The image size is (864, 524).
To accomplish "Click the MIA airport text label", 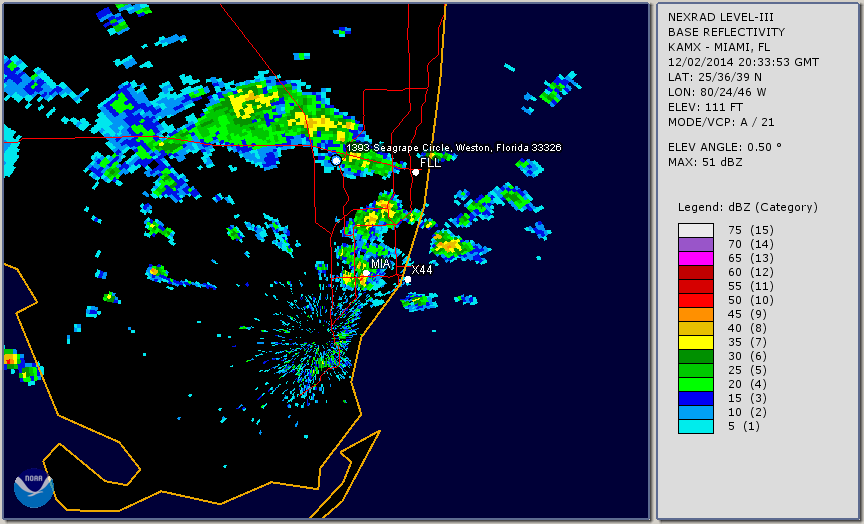I will click(x=381, y=264).
